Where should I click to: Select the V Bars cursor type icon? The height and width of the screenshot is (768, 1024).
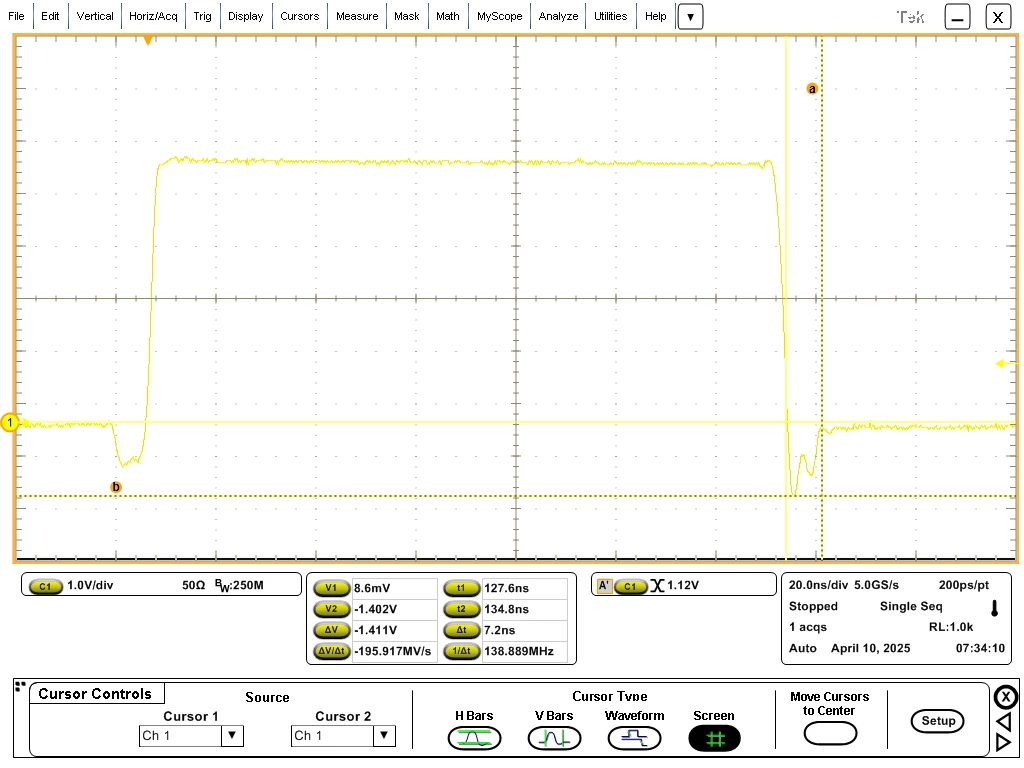554,739
